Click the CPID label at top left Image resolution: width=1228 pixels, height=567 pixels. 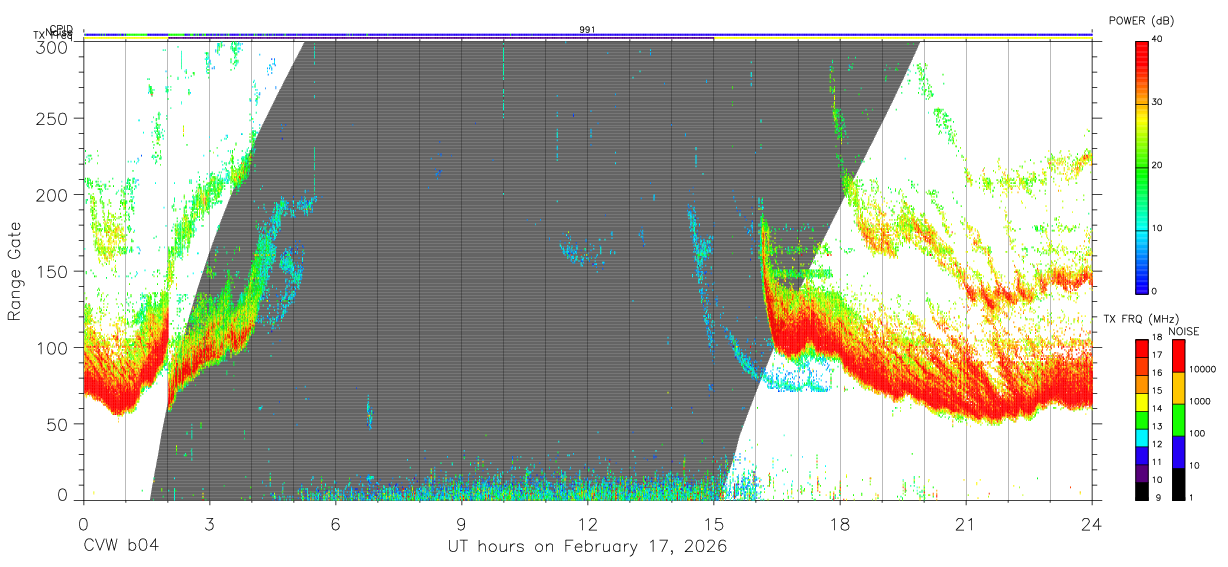pyautogui.click(x=60, y=29)
